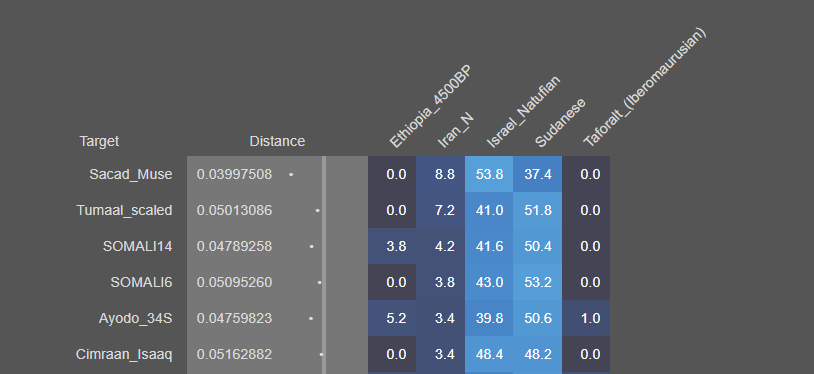Select the Israel_Natufian column label
The image size is (814, 374).
[x=523, y=111]
